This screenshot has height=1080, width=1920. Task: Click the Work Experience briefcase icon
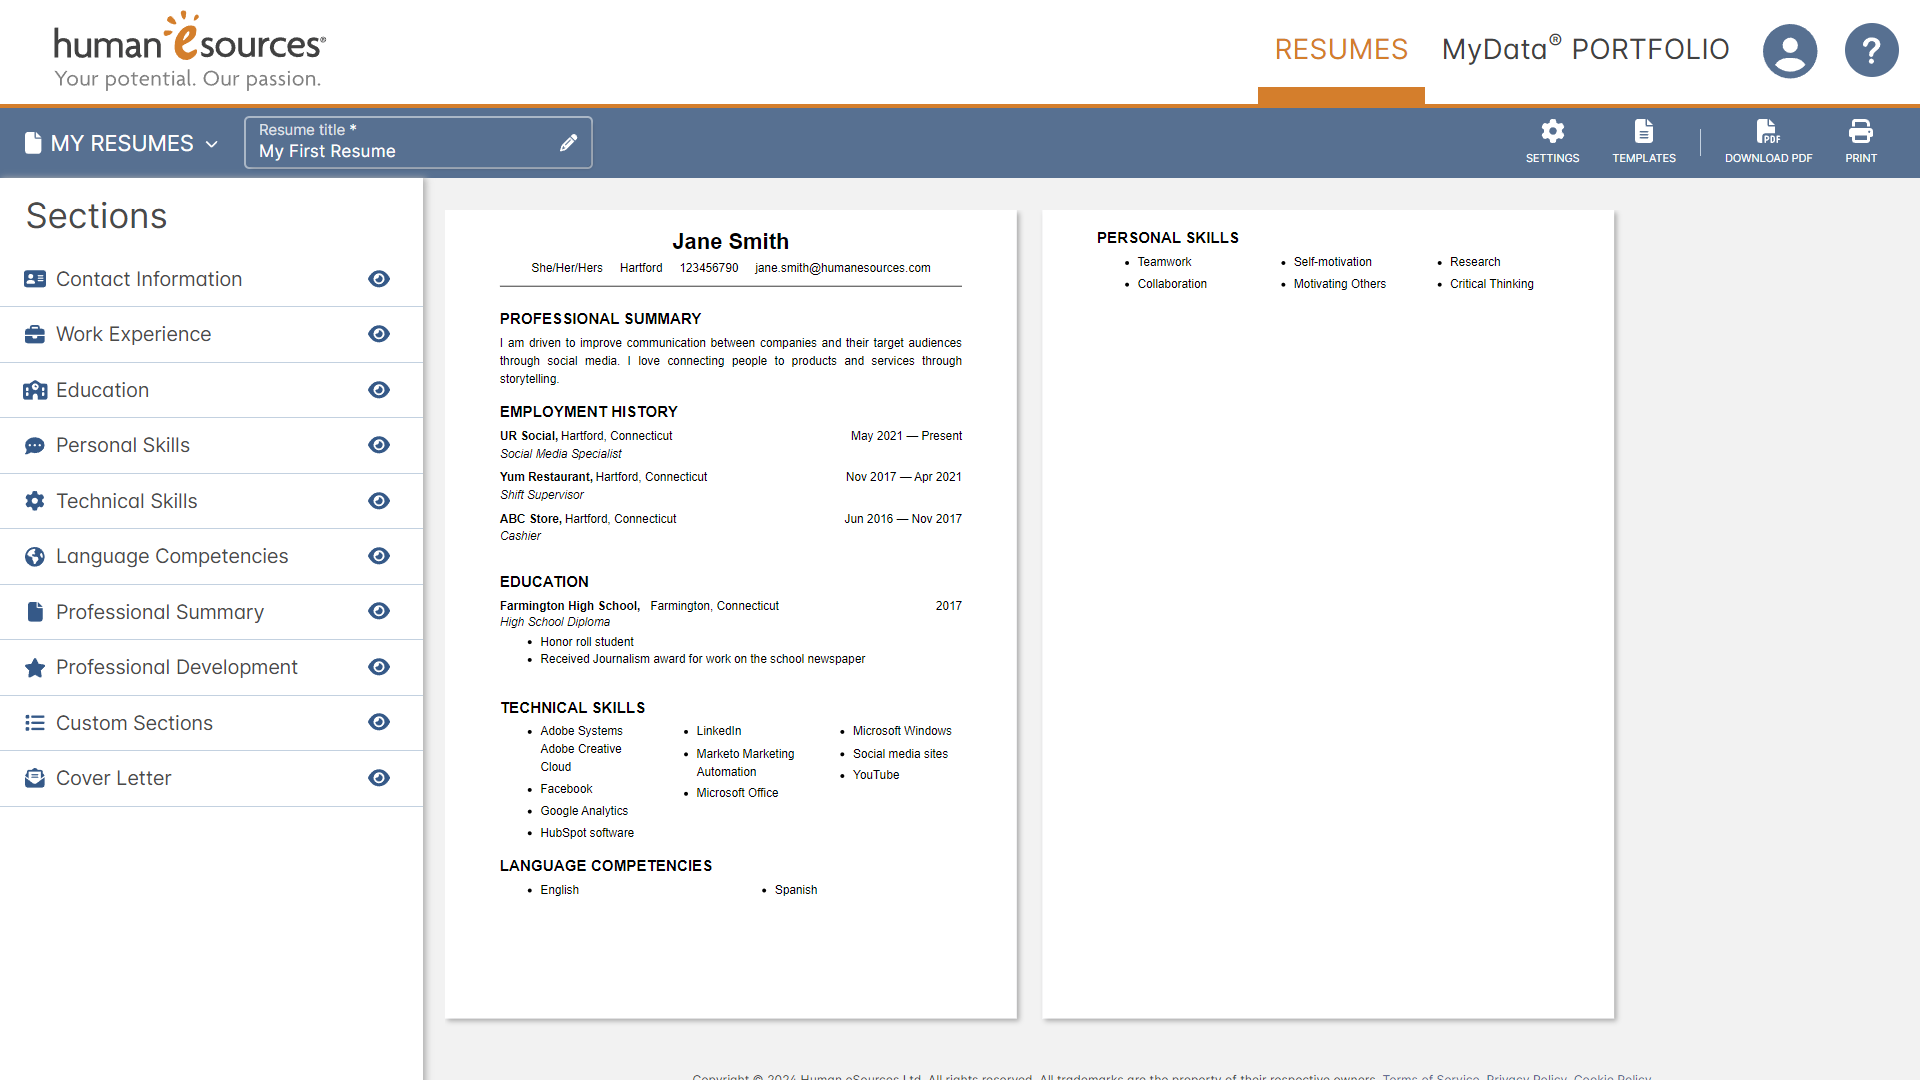(35, 334)
